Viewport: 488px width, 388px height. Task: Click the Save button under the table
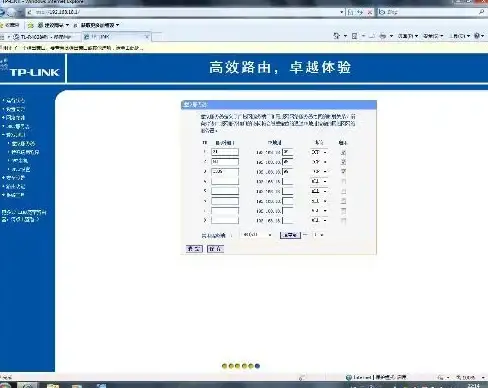coord(194,249)
